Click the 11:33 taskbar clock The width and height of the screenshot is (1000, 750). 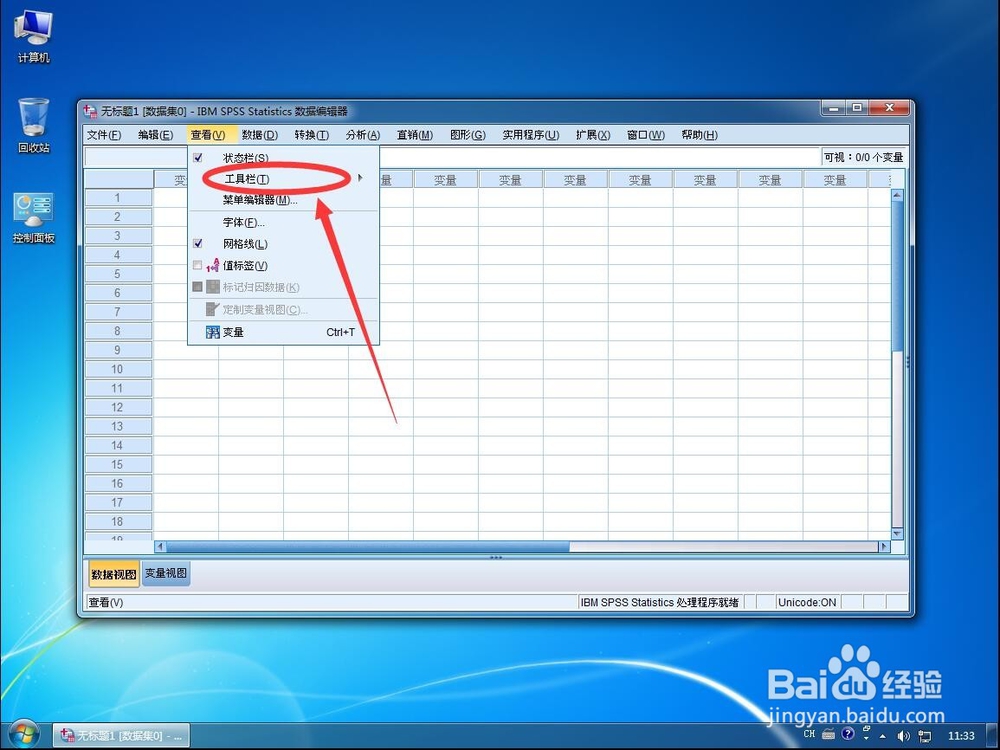pos(961,736)
